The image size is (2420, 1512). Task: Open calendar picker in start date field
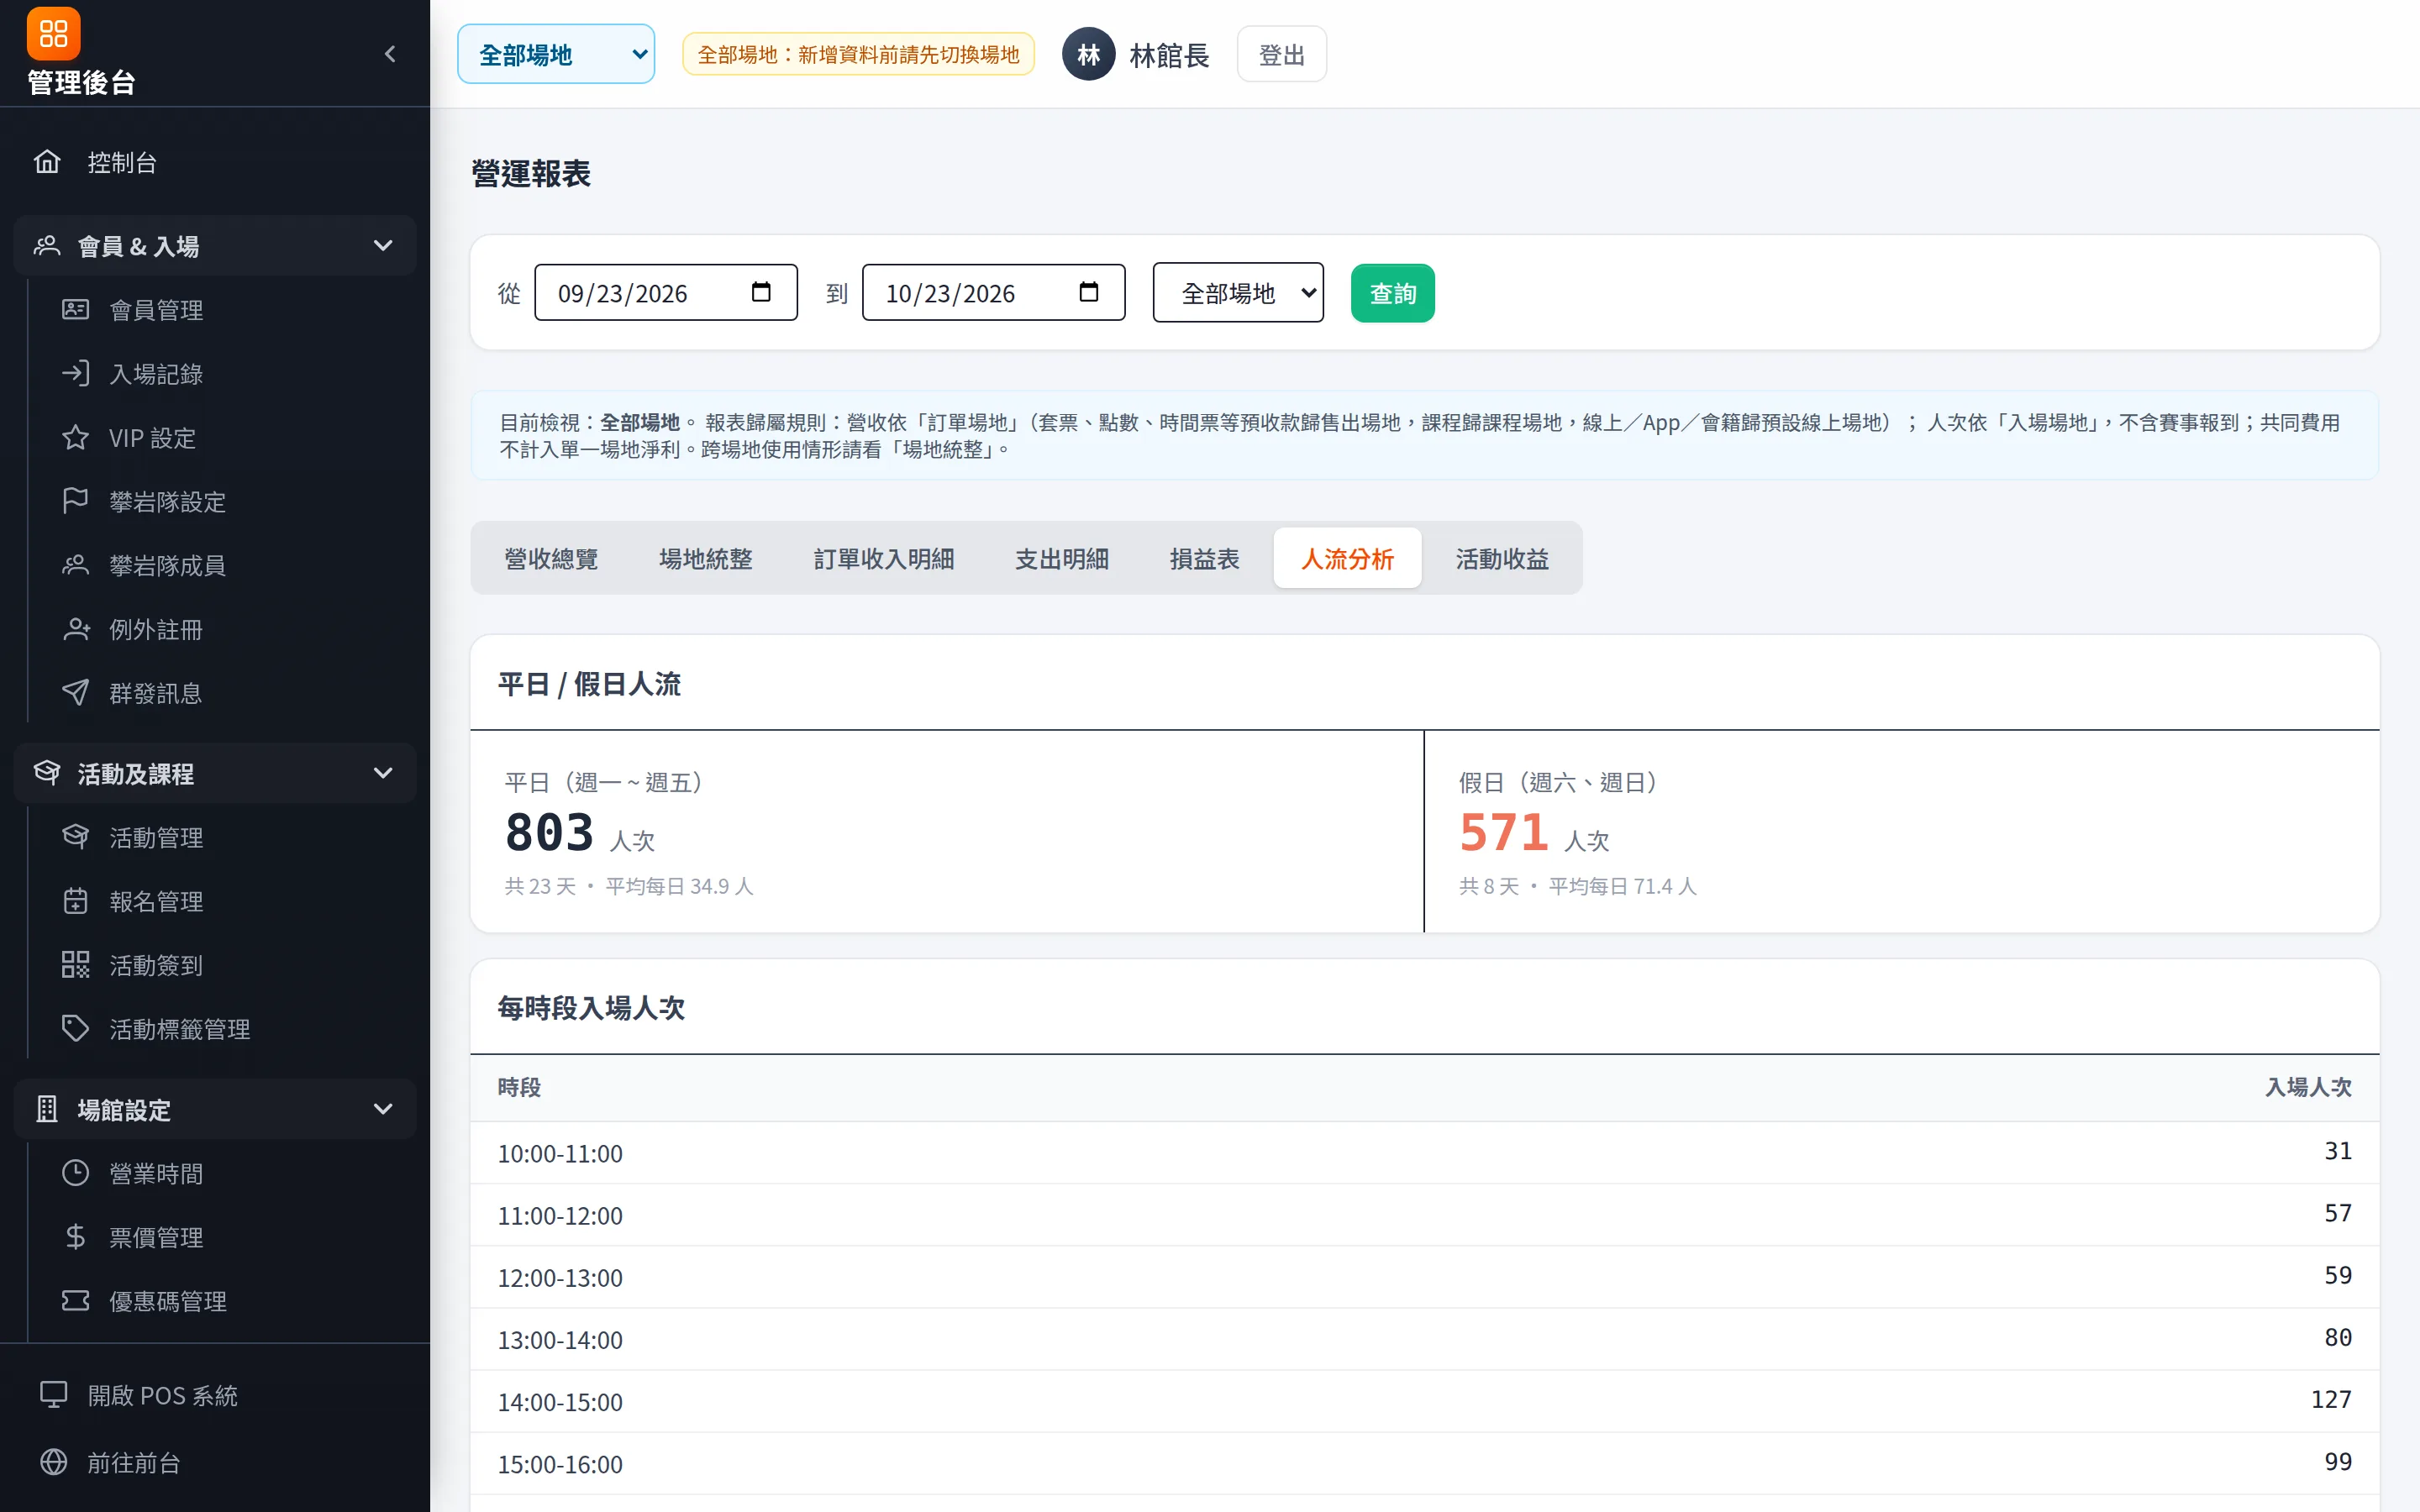761,292
